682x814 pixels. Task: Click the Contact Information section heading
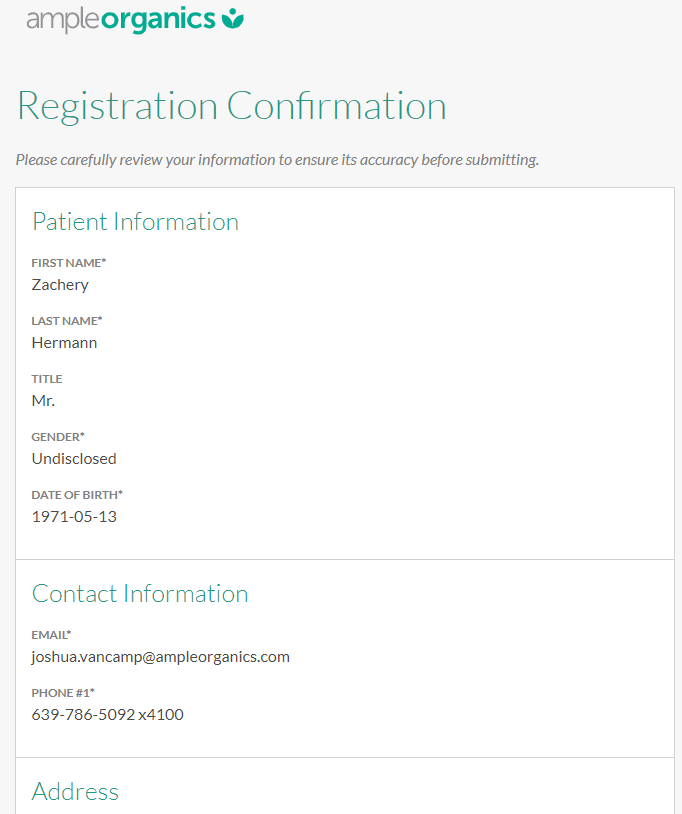(x=140, y=593)
